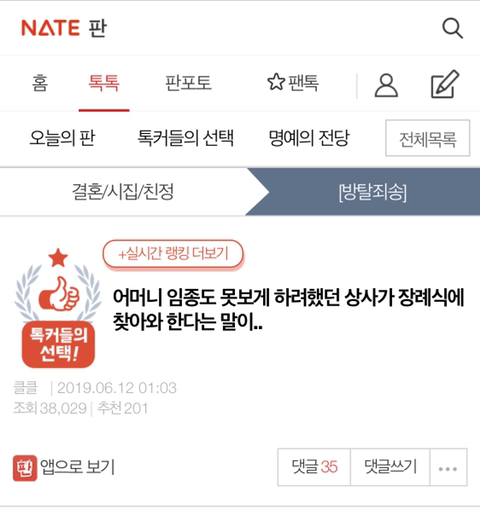Click the 결혼/시집/친정 category breadcrumb

pos(123,192)
